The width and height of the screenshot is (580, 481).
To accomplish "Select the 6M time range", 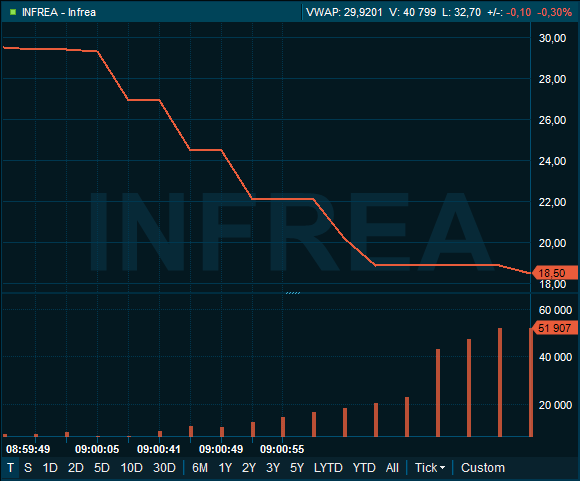I will point(200,468).
